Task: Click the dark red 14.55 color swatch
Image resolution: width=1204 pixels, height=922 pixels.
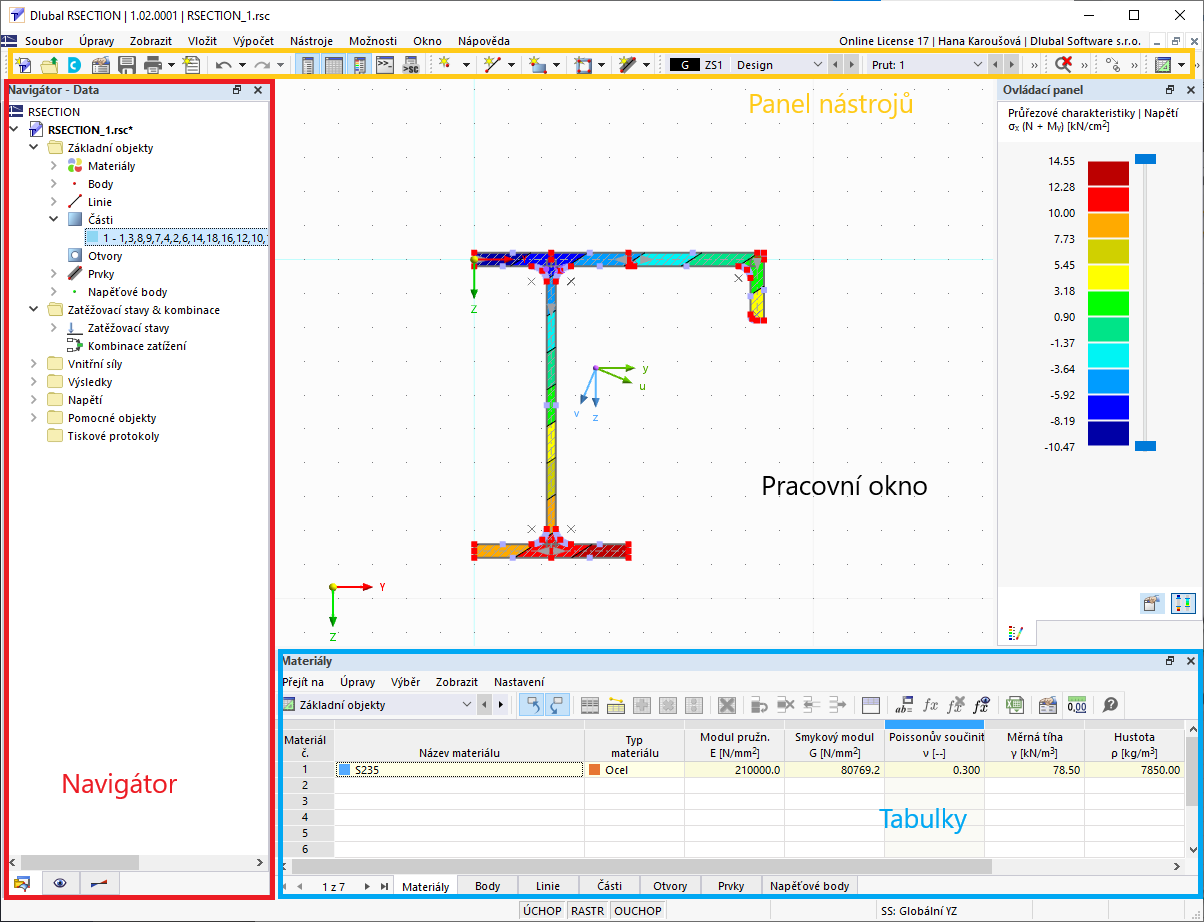Action: (x=1107, y=173)
